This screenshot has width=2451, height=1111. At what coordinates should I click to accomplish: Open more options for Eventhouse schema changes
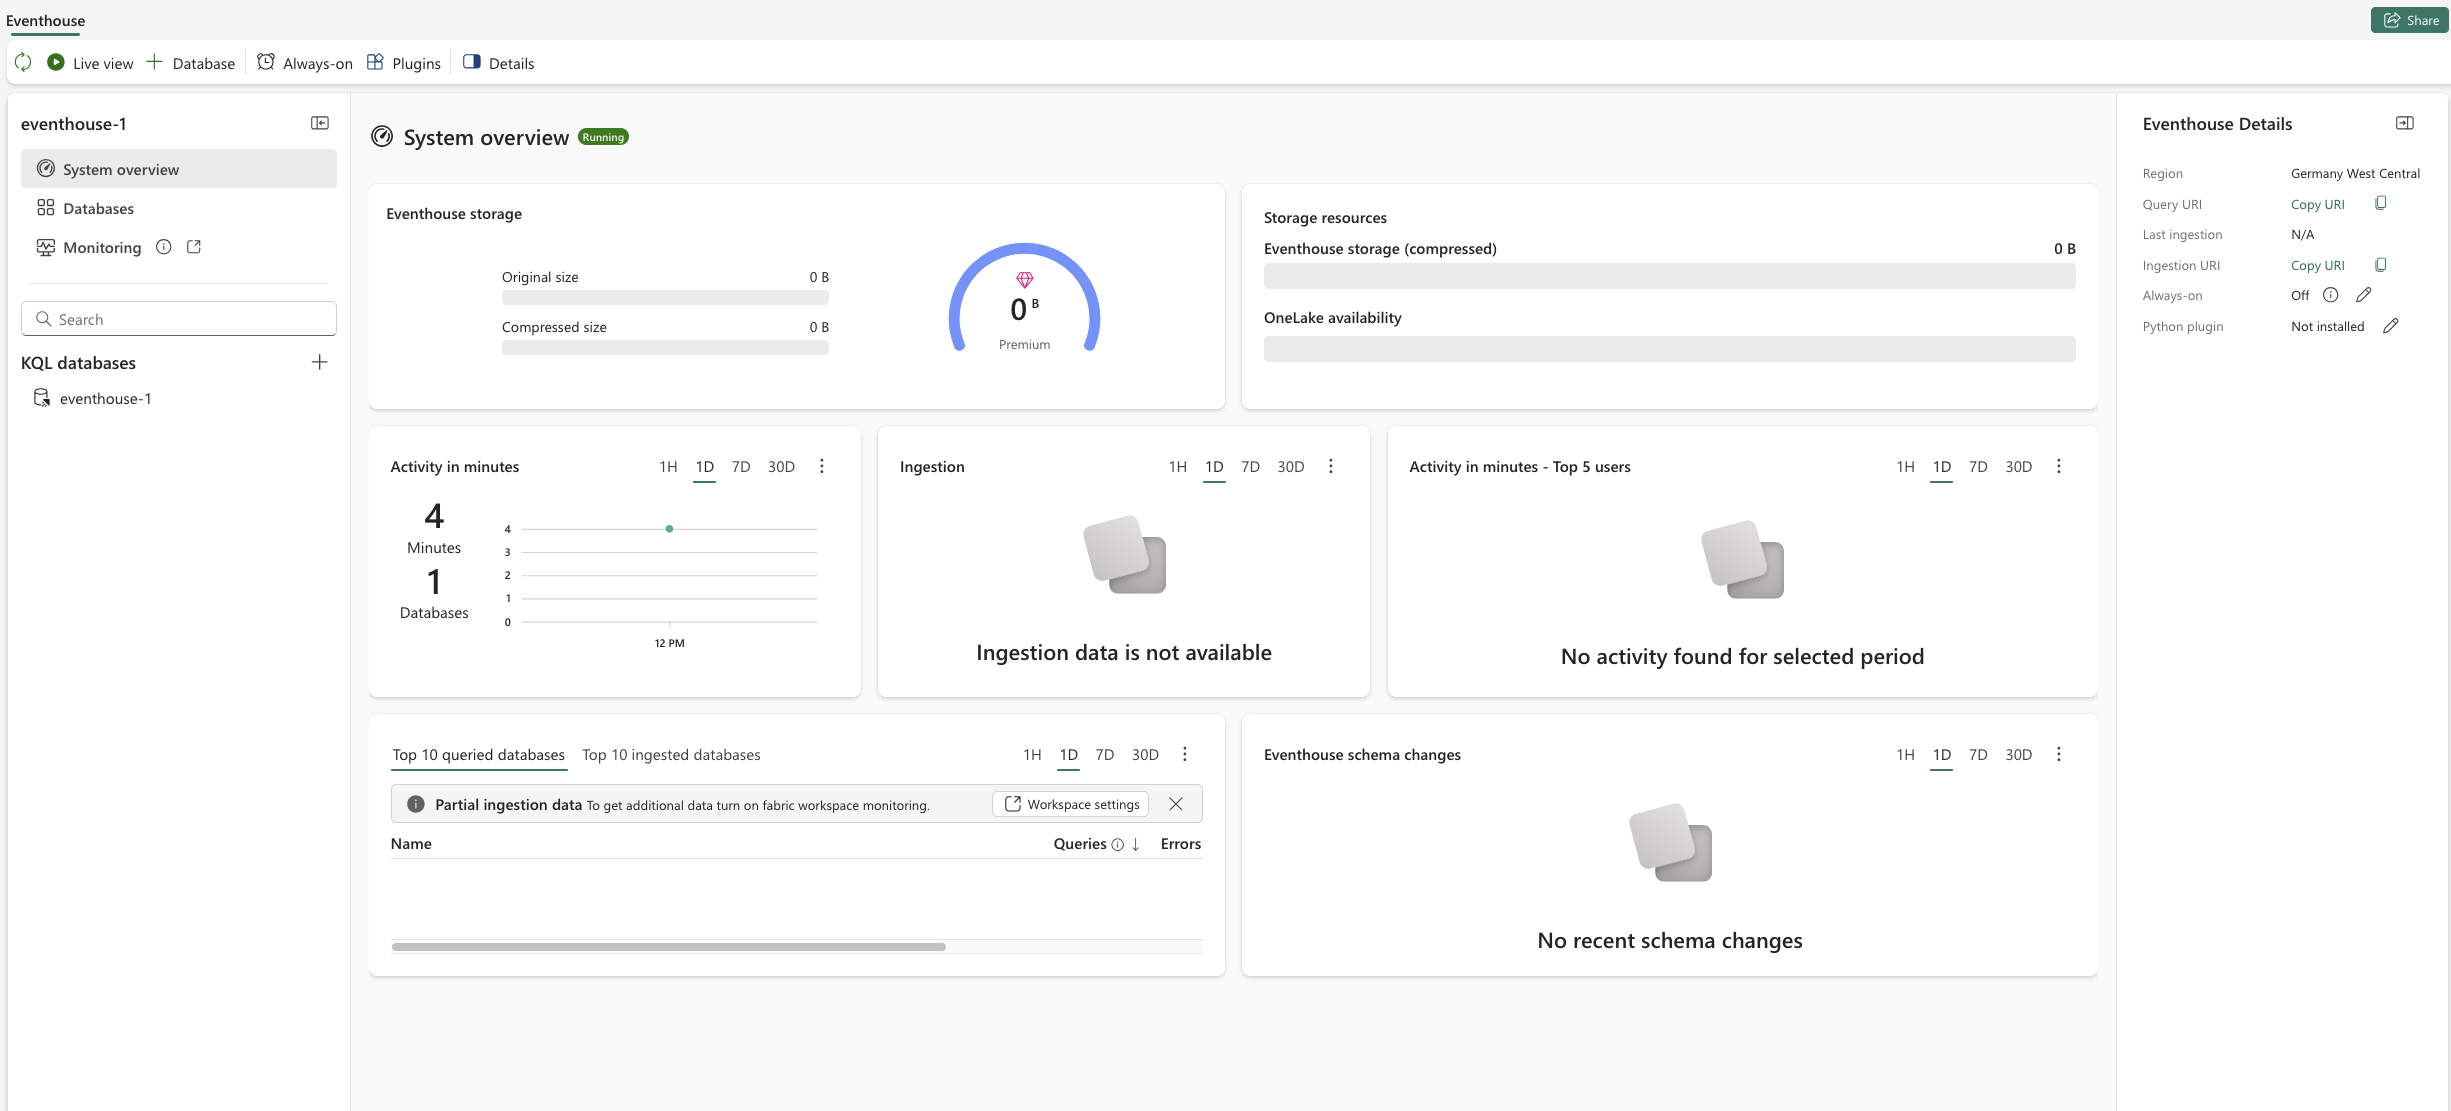pos(2059,755)
